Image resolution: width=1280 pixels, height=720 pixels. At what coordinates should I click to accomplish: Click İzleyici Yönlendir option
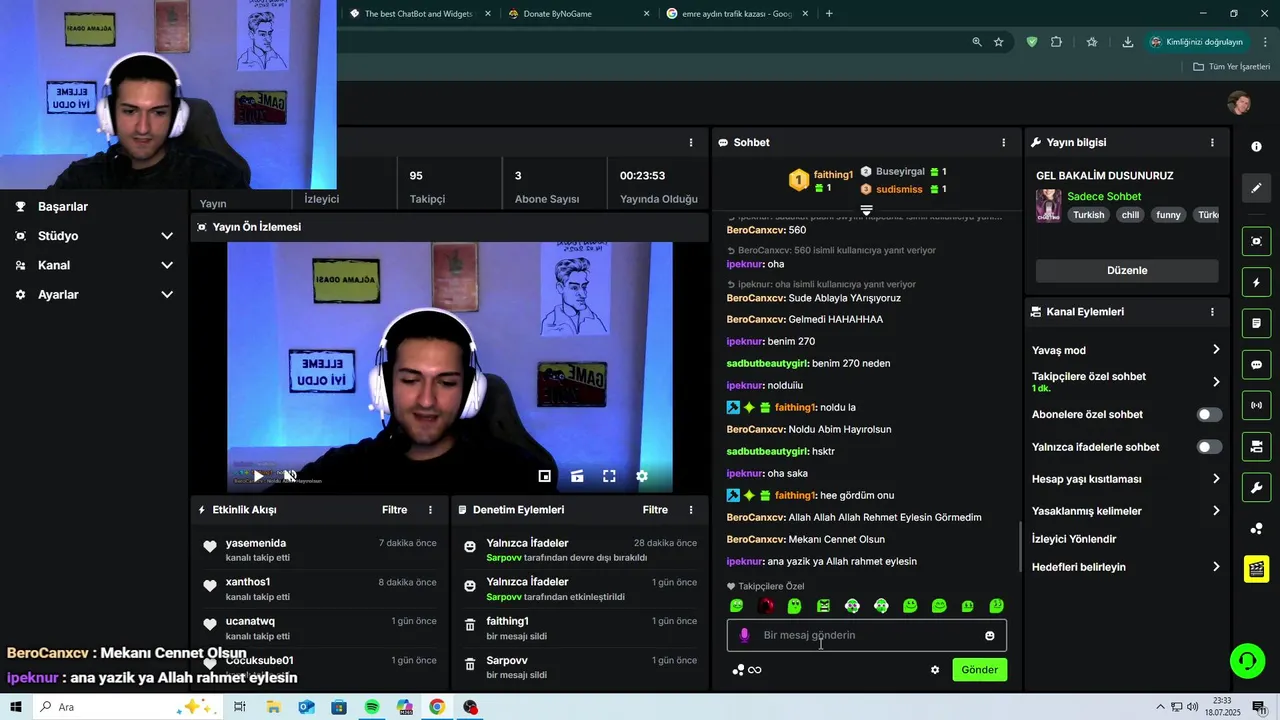[x=1074, y=539]
